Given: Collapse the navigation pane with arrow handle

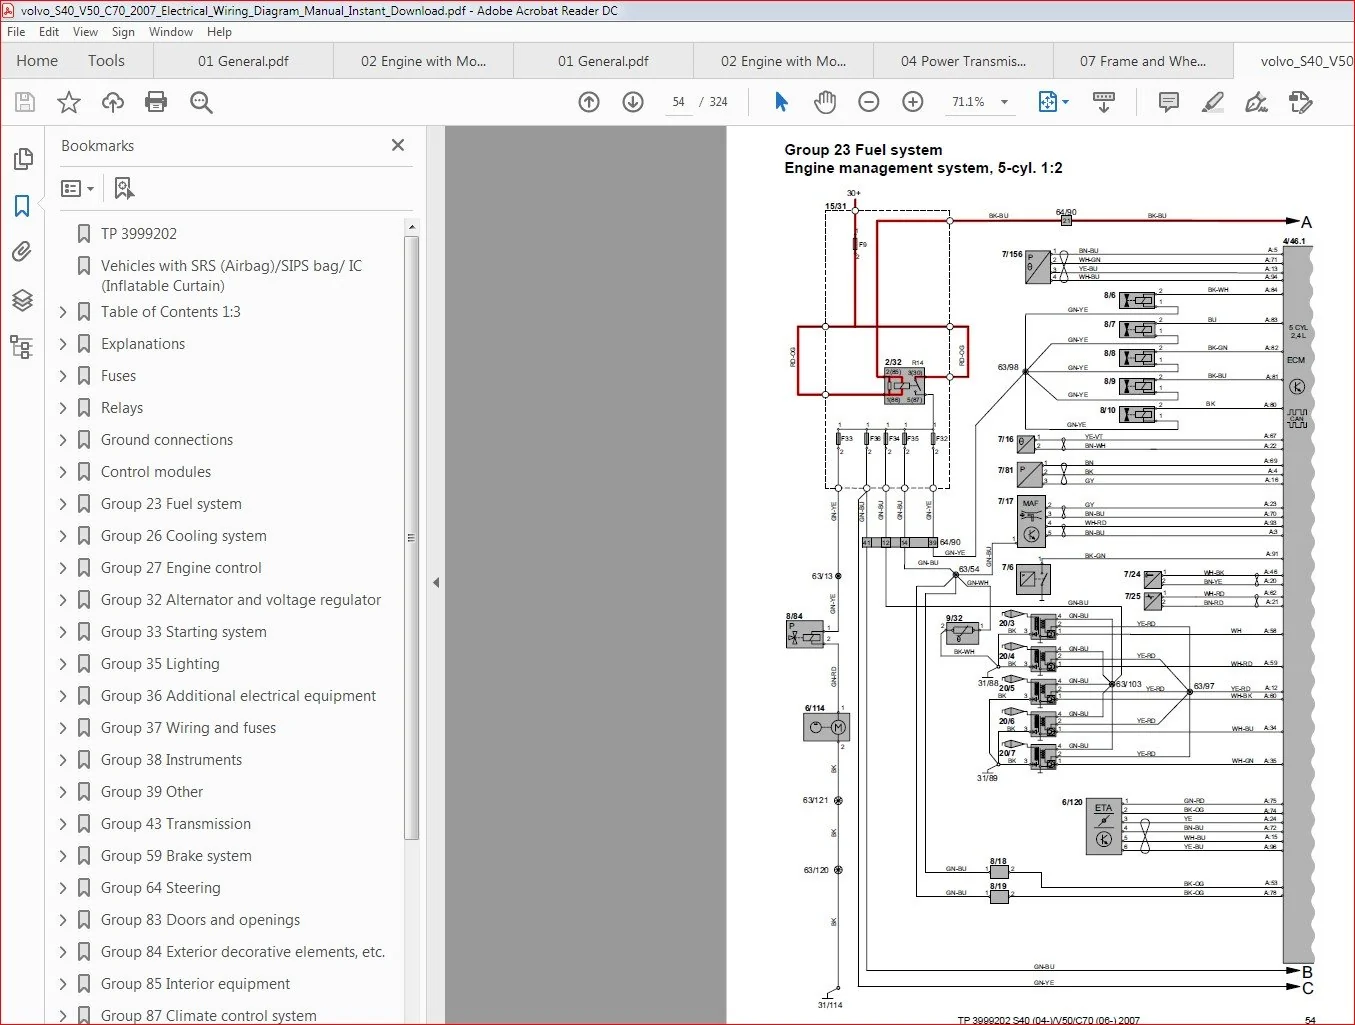Looking at the screenshot, I should pos(436,582).
